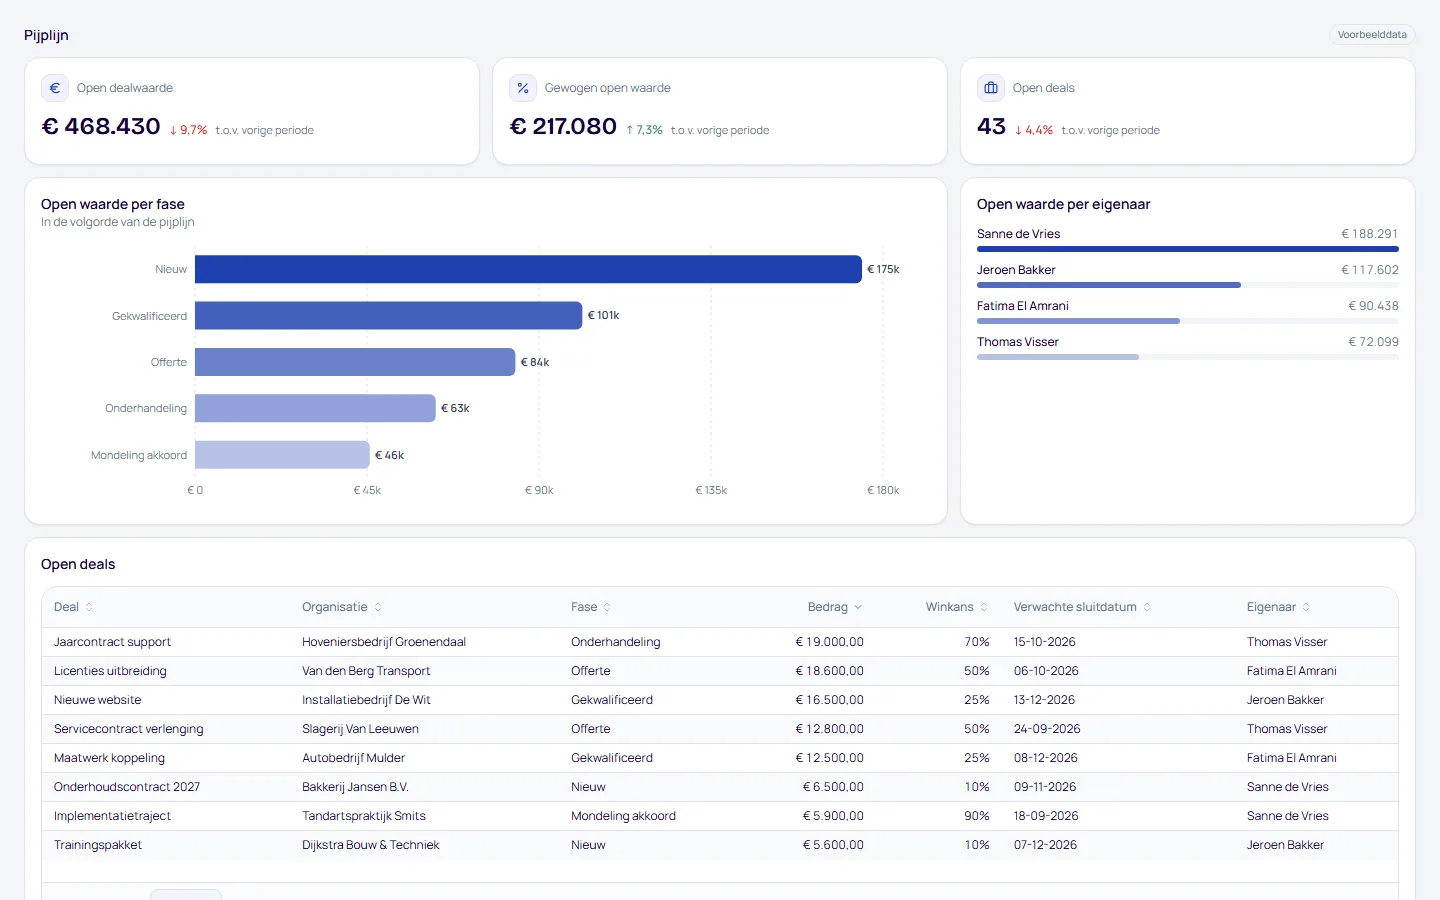Image resolution: width=1440 pixels, height=900 pixels.
Task: Sort table by Winkans column
Action: pos(957,607)
